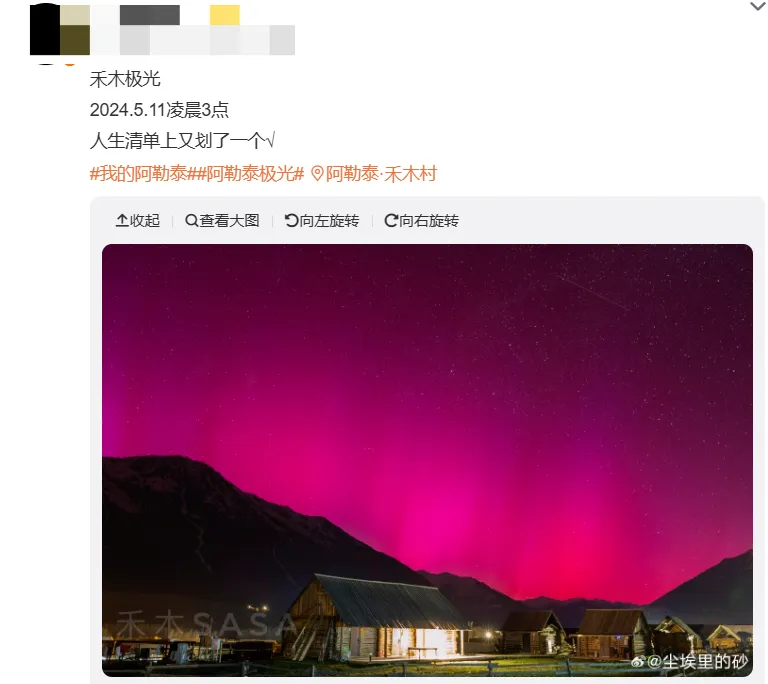Open the post options chevron menu

tap(758, 6)
